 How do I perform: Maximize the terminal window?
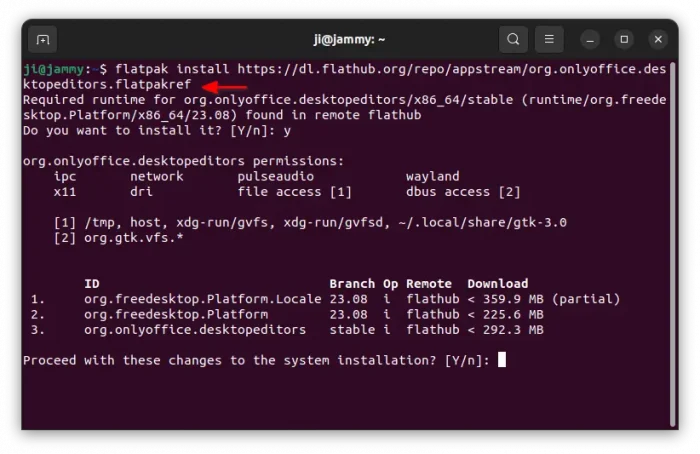(x=624, y=40)
